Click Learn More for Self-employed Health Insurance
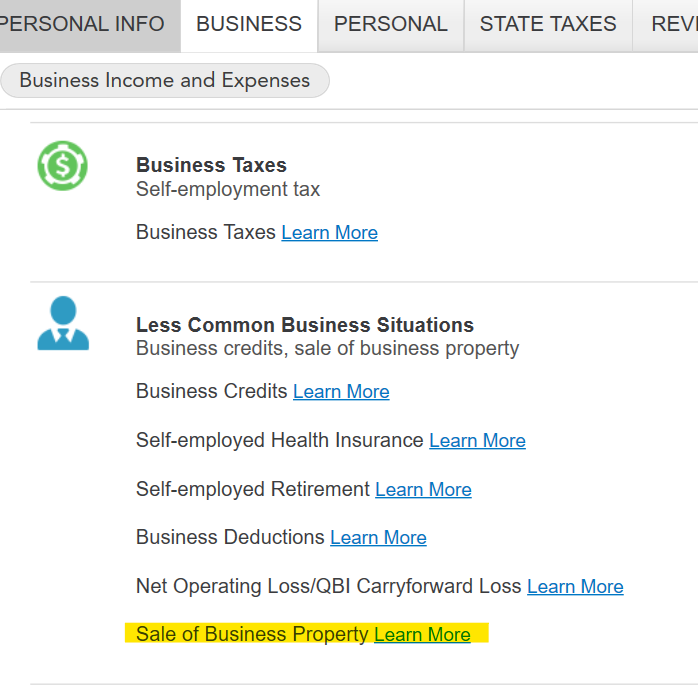Viewport: 698px width, 690px height. click(477, 441)
